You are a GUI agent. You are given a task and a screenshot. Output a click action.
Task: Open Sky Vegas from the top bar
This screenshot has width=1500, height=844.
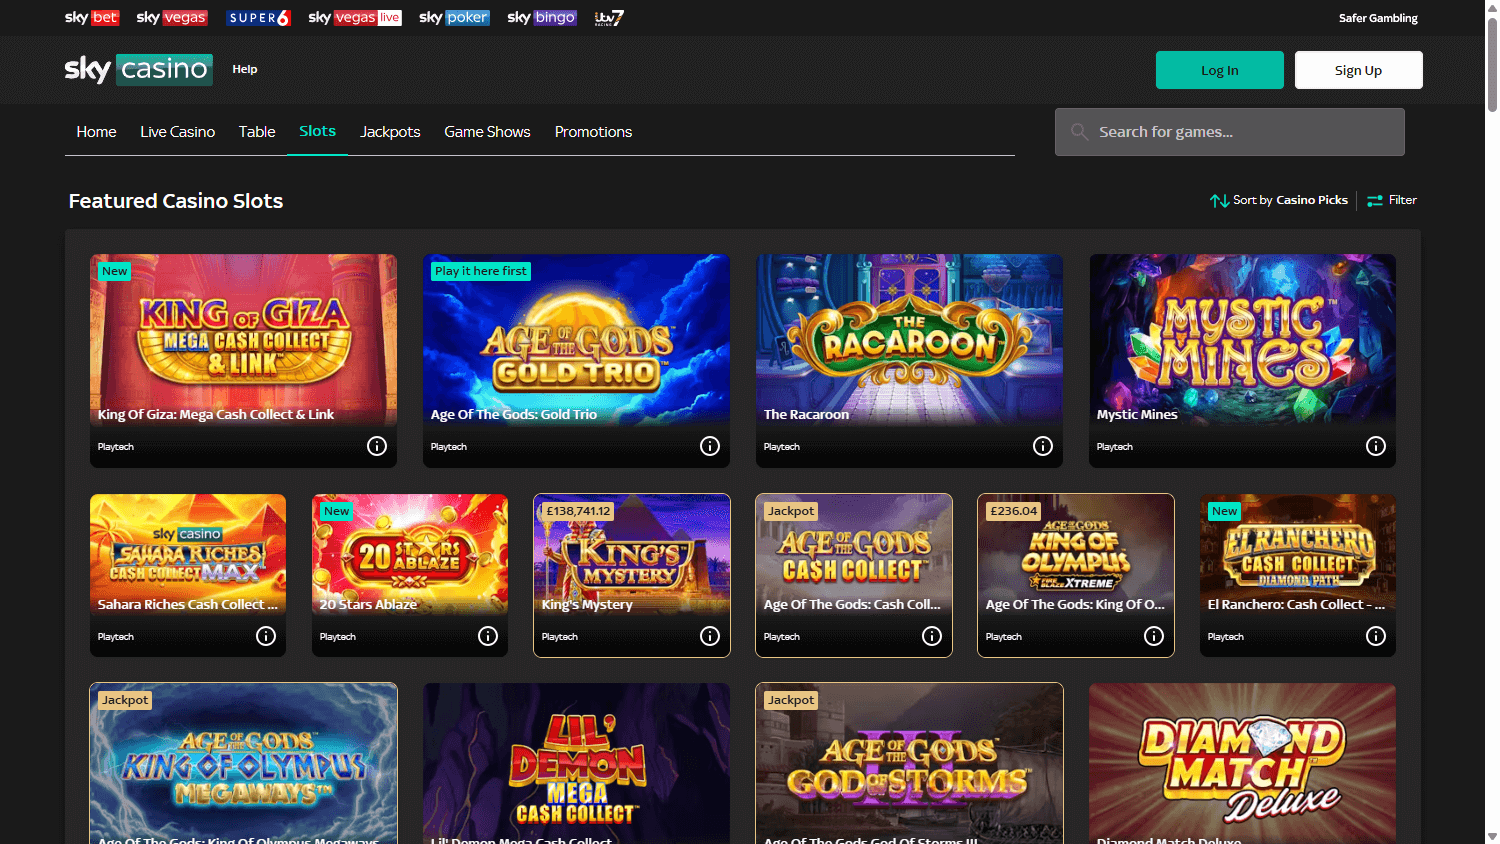171,17
